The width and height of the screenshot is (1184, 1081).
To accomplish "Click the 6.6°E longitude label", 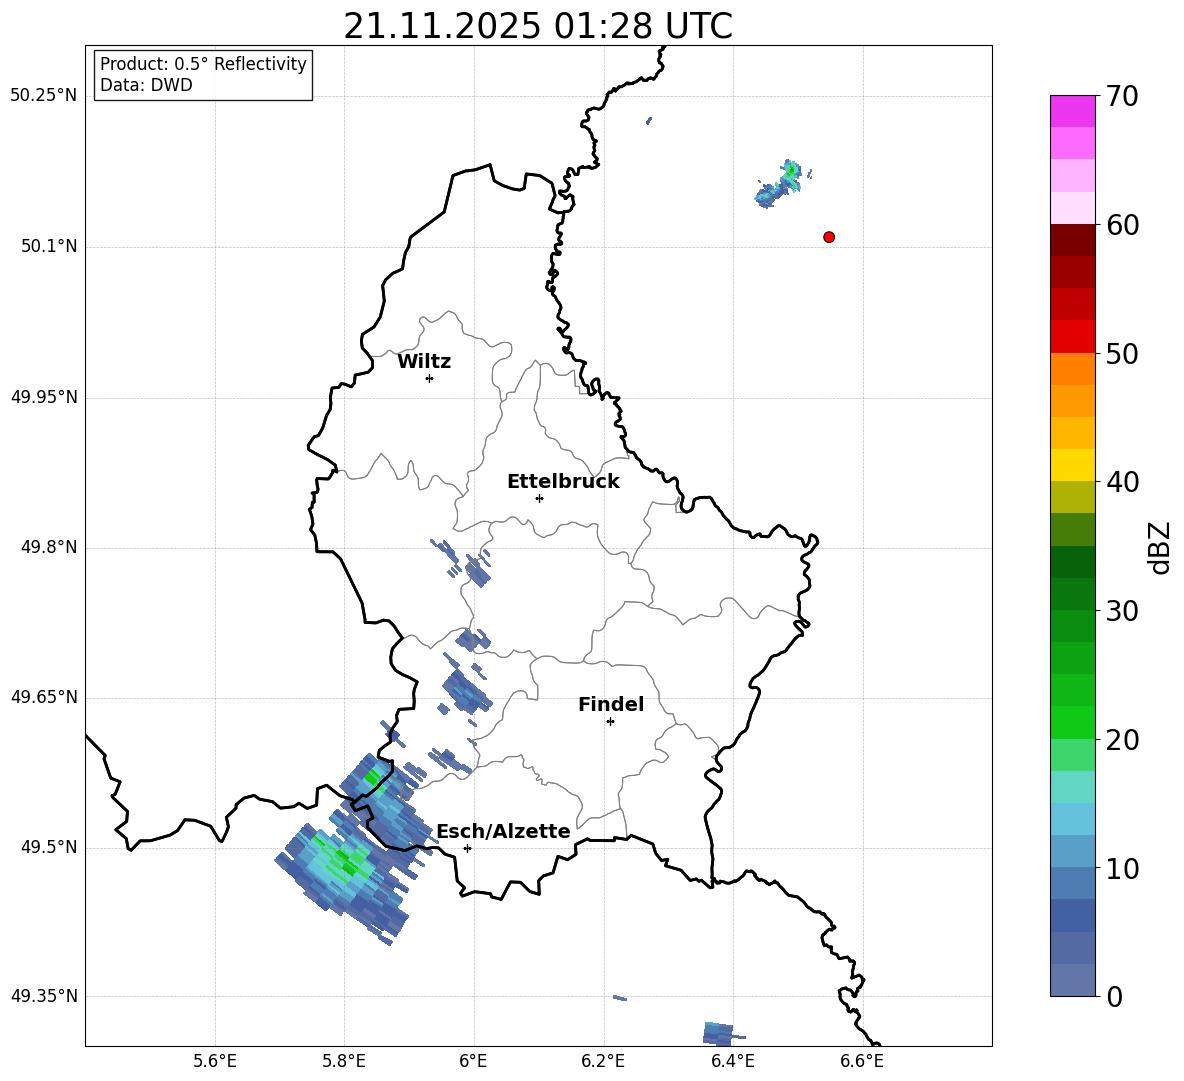I will pyautogui.click(x=862, y=1061).
